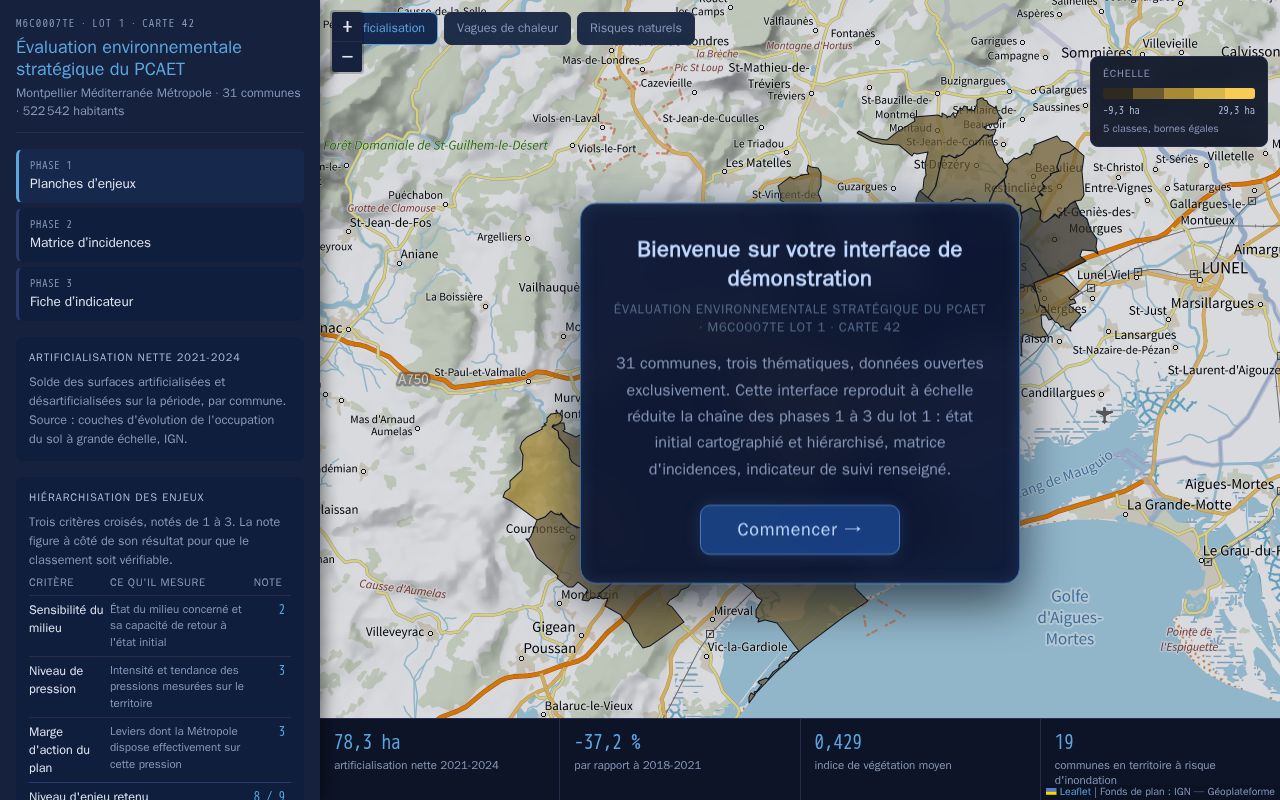Click the sidebar reference M6C0007TE · LOT 1 · CARTE 42
The height and width of the screenshot is (800, 1280).
click(x=105, y=24)
